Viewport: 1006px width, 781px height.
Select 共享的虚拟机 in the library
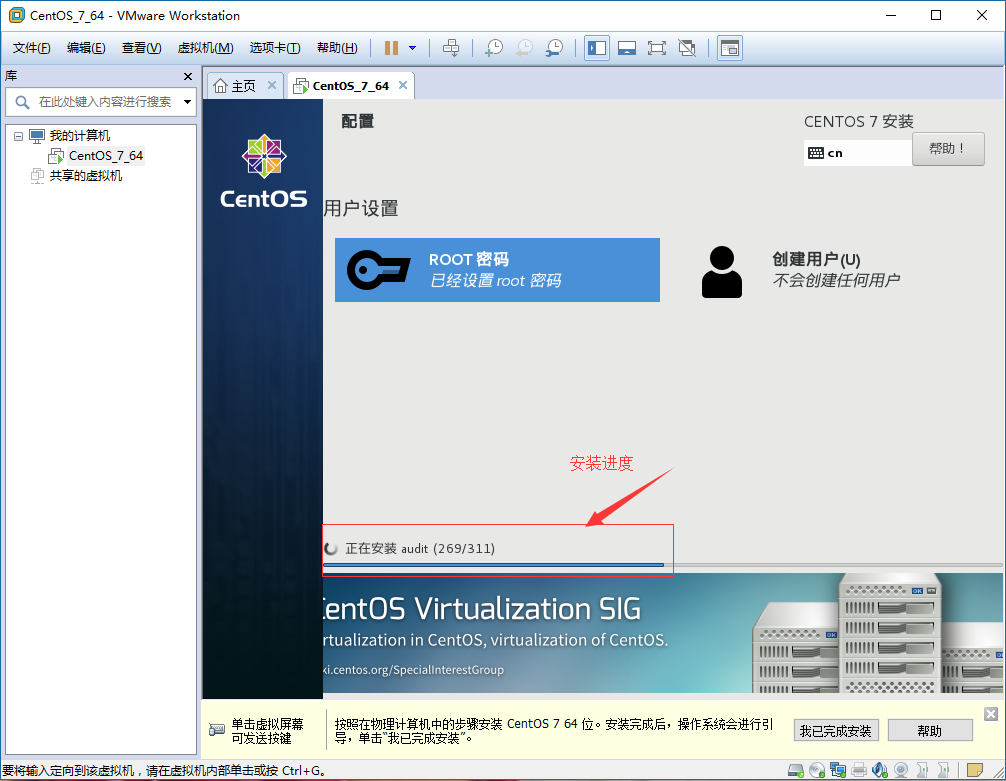point(86,176)
